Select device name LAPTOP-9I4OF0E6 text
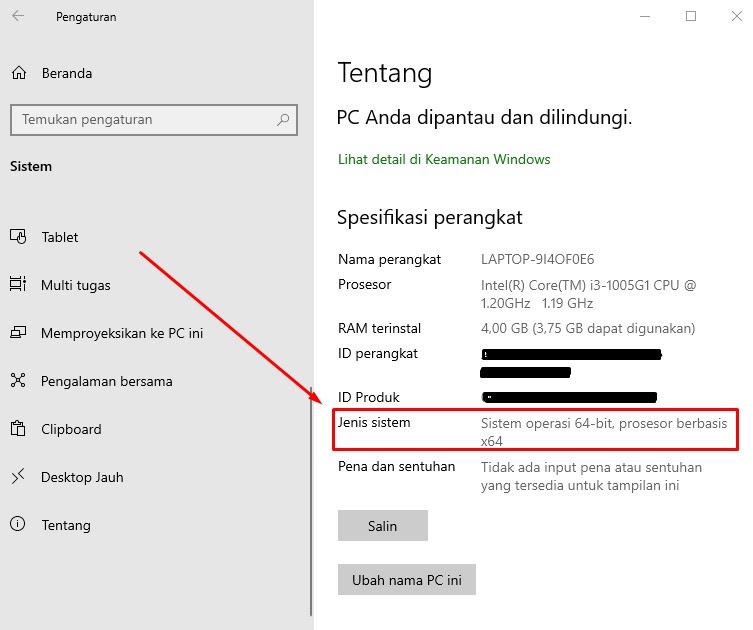This screenshot has width=753, height=630. [537, 259]
